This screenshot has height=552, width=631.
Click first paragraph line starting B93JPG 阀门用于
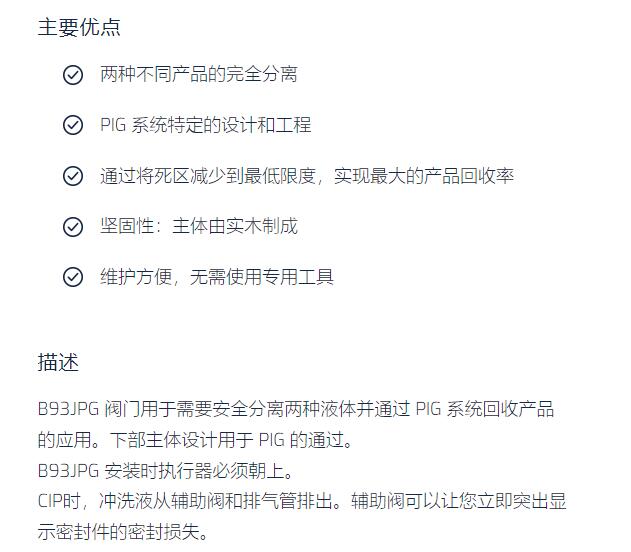point(296,409)
